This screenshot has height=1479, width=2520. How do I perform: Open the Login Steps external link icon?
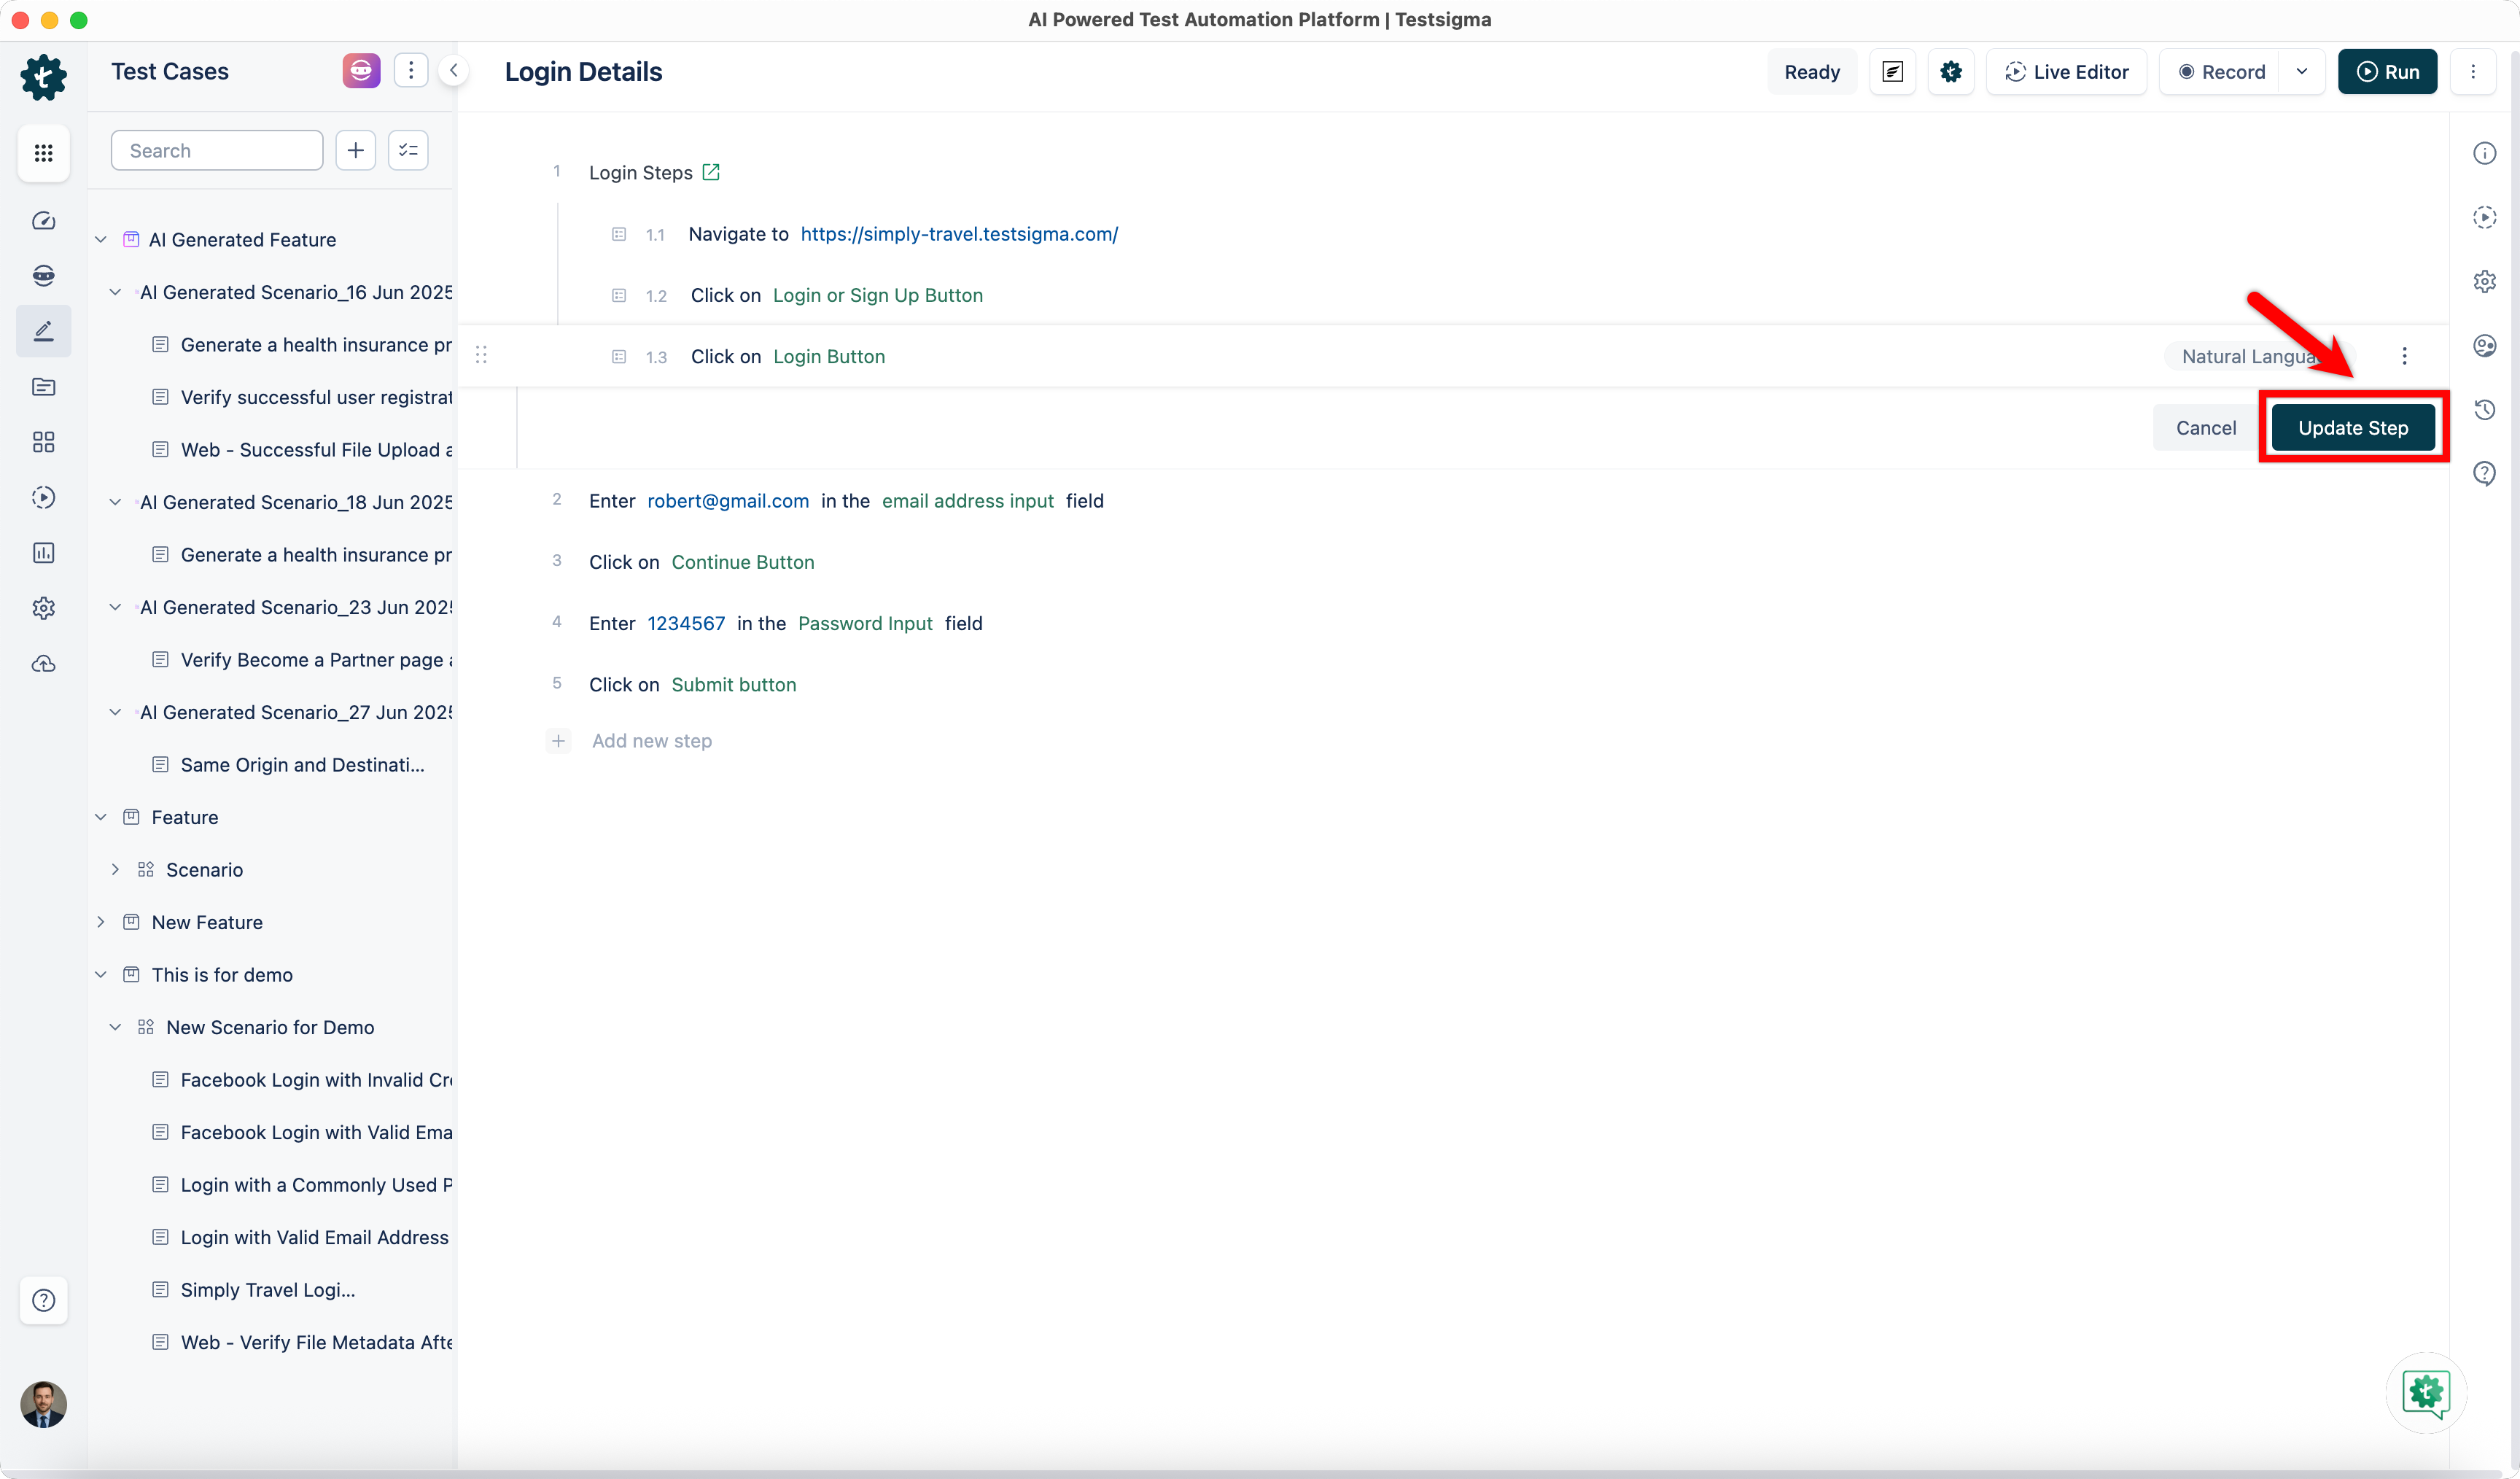point(711,172)
